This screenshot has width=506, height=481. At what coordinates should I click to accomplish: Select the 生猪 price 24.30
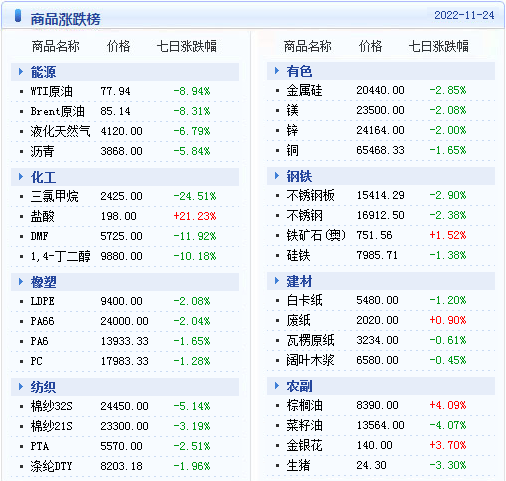(x=371, y=465)
